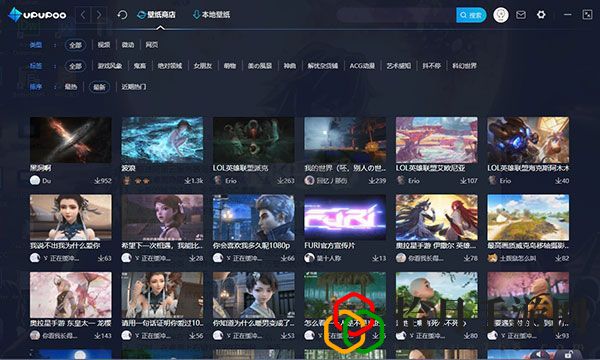This screenshot has width=600, height=360.
Task: Open the beach landscape wallpaper thumbnail
Action: coord(528,217)
